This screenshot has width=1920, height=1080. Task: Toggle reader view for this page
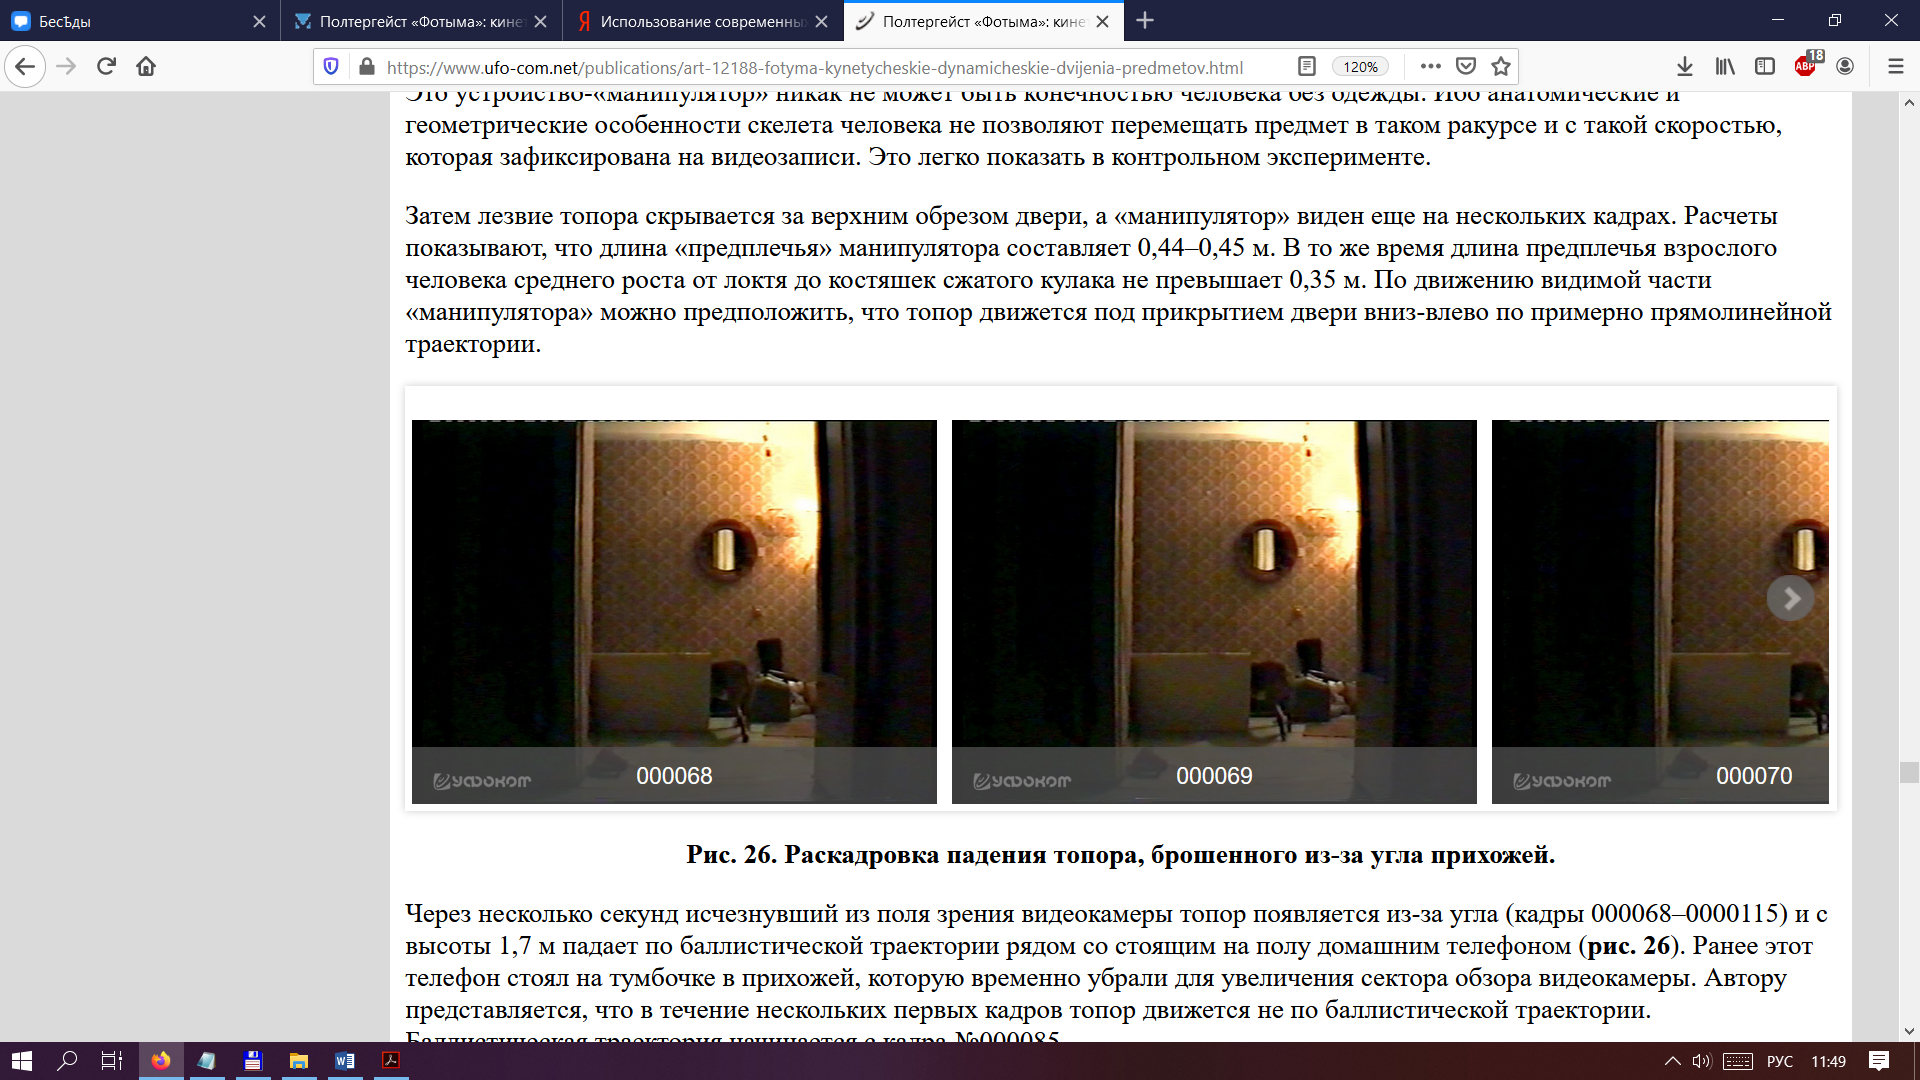pos(1306,66)
